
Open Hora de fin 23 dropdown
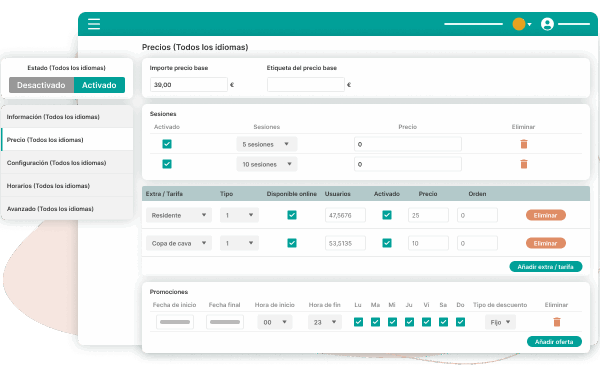(x=324, y=322)
